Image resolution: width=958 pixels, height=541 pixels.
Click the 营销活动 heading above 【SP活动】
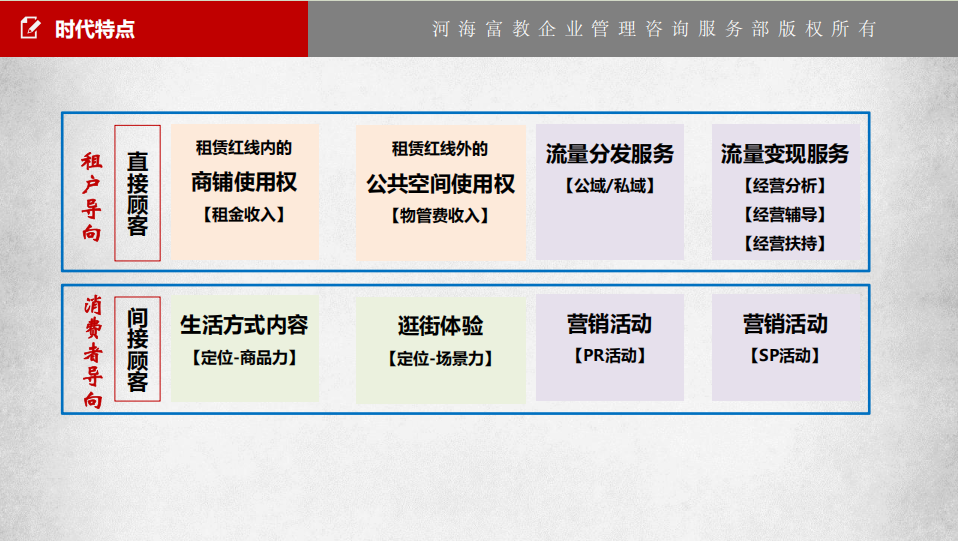pos(785,323)
